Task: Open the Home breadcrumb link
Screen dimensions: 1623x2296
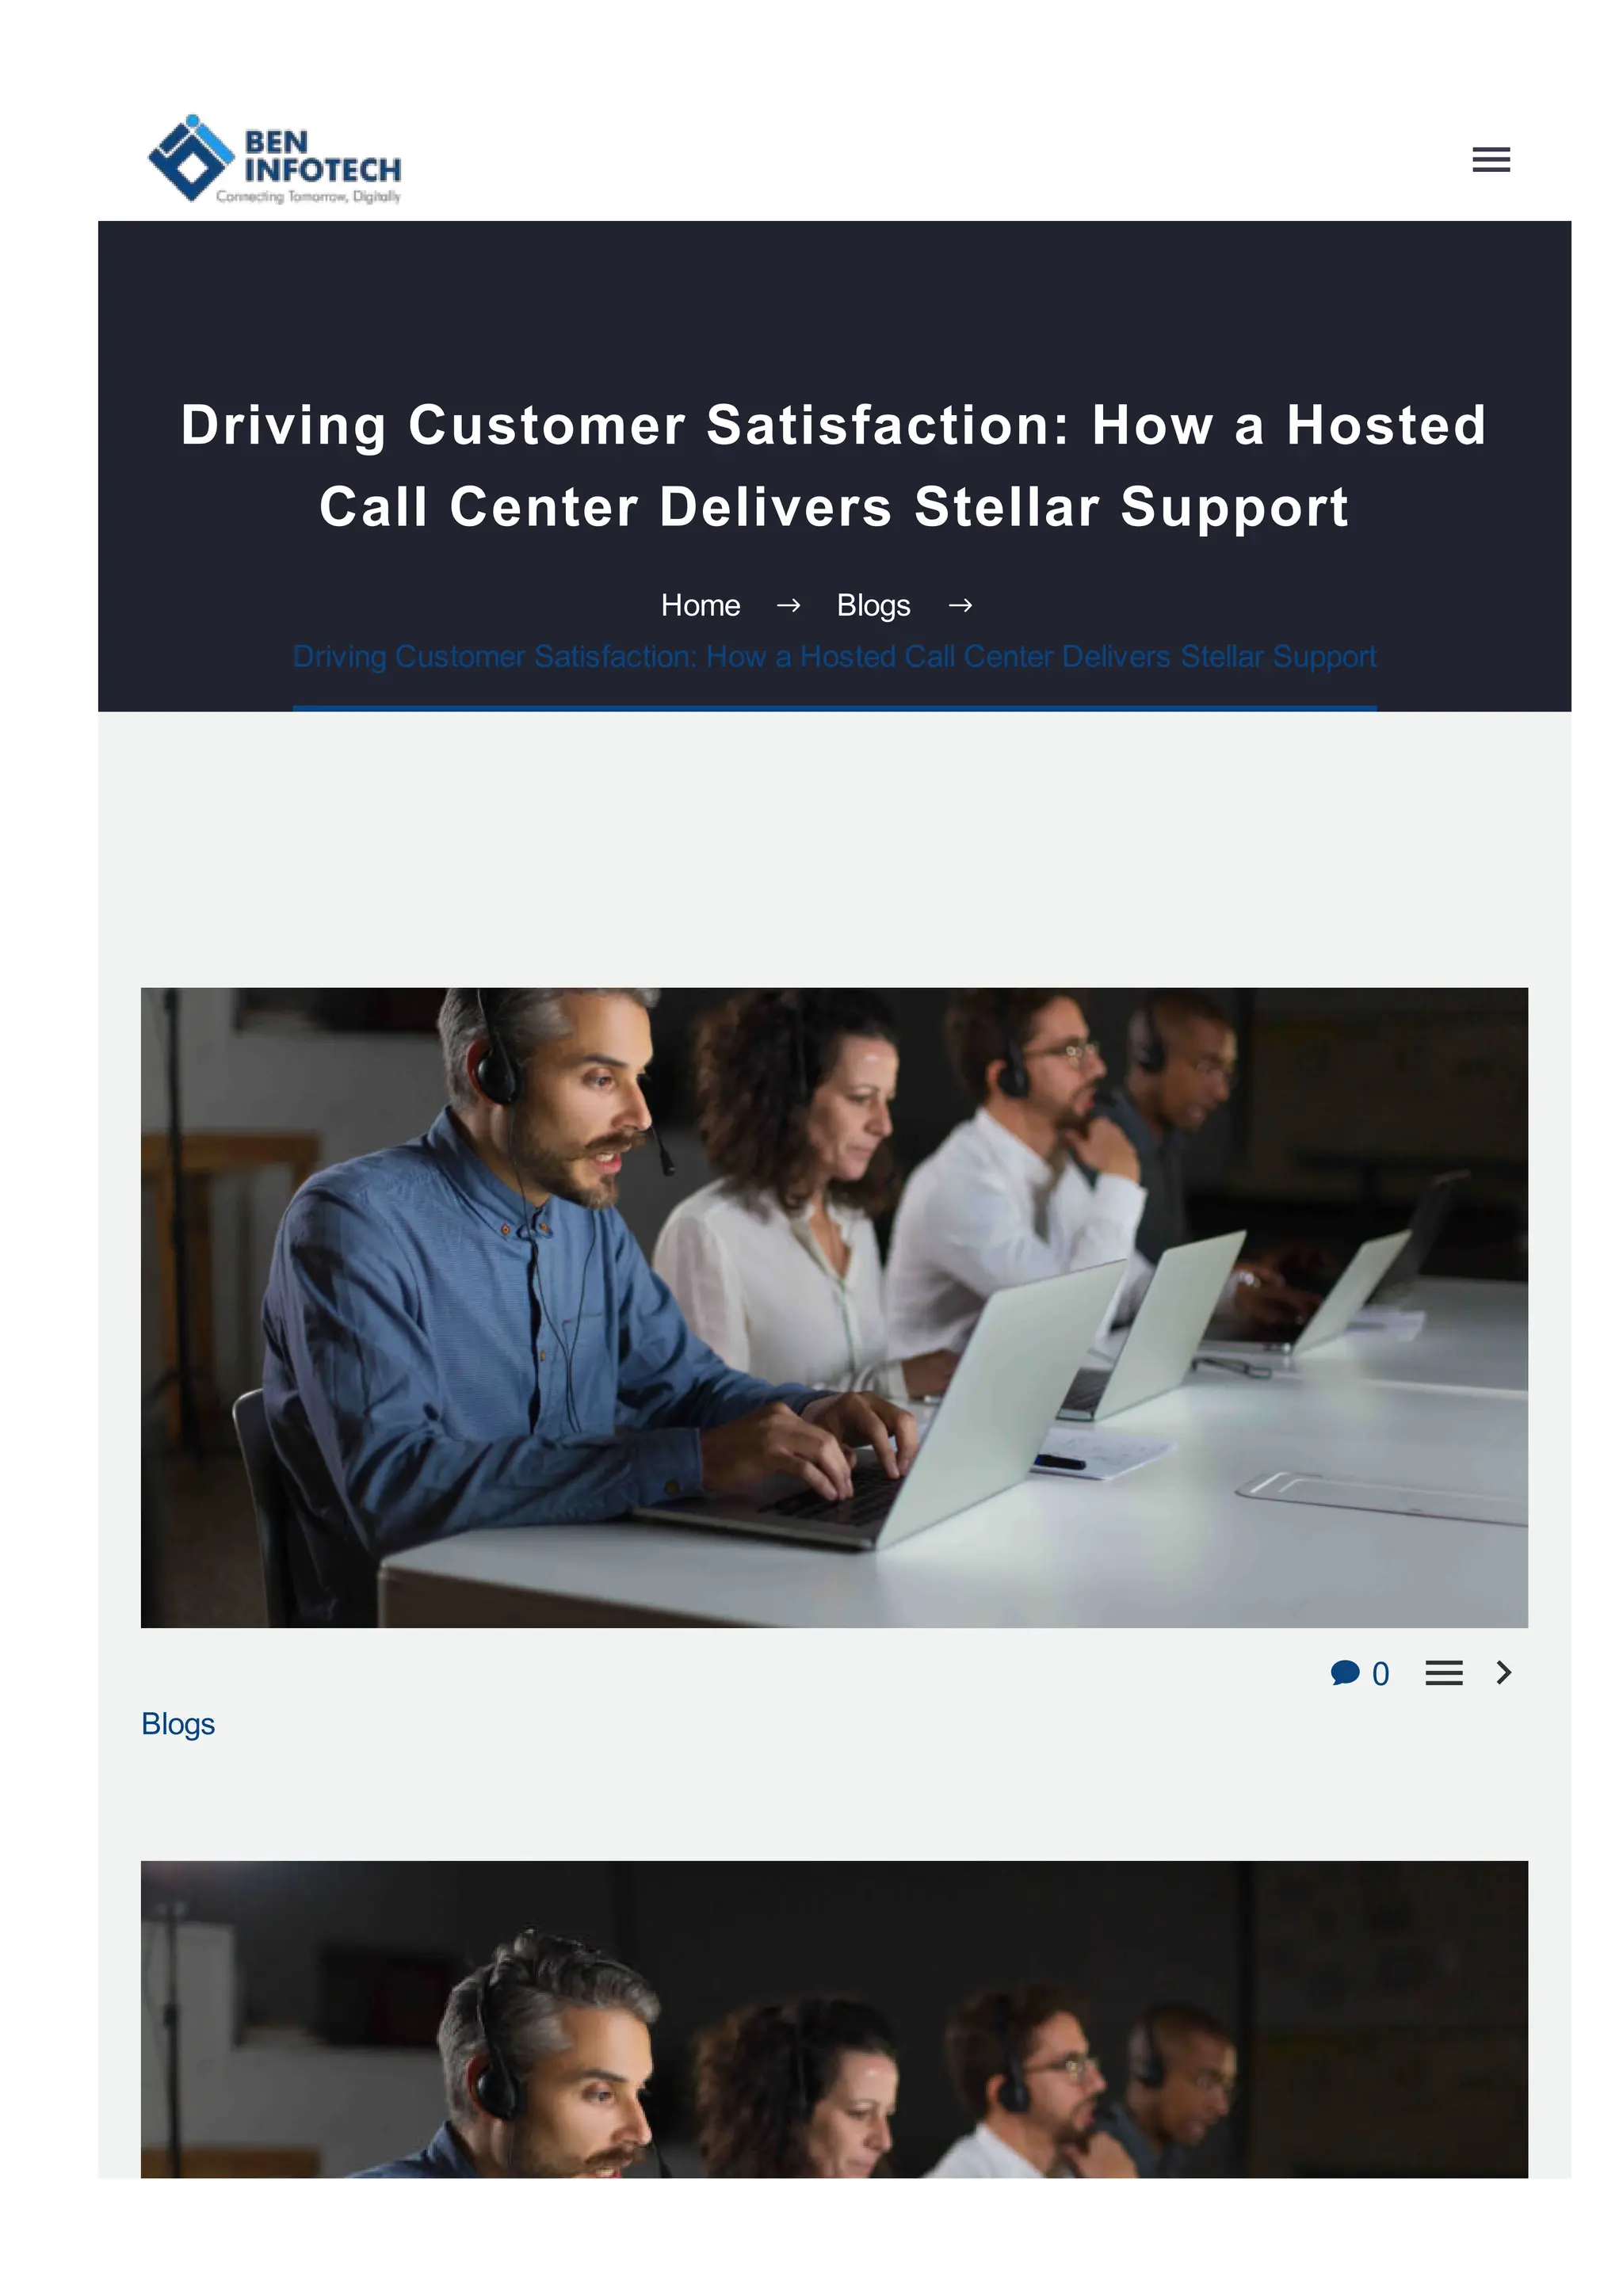Action: click(x=700, y=605)
